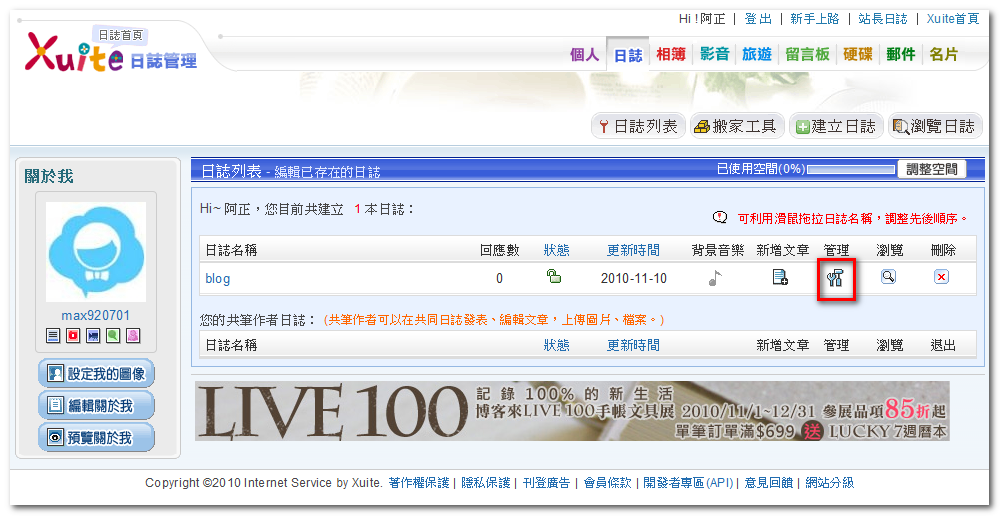The image size is (1000, 516).
Task: Click the green search icon under username
Action: point(113,335)
